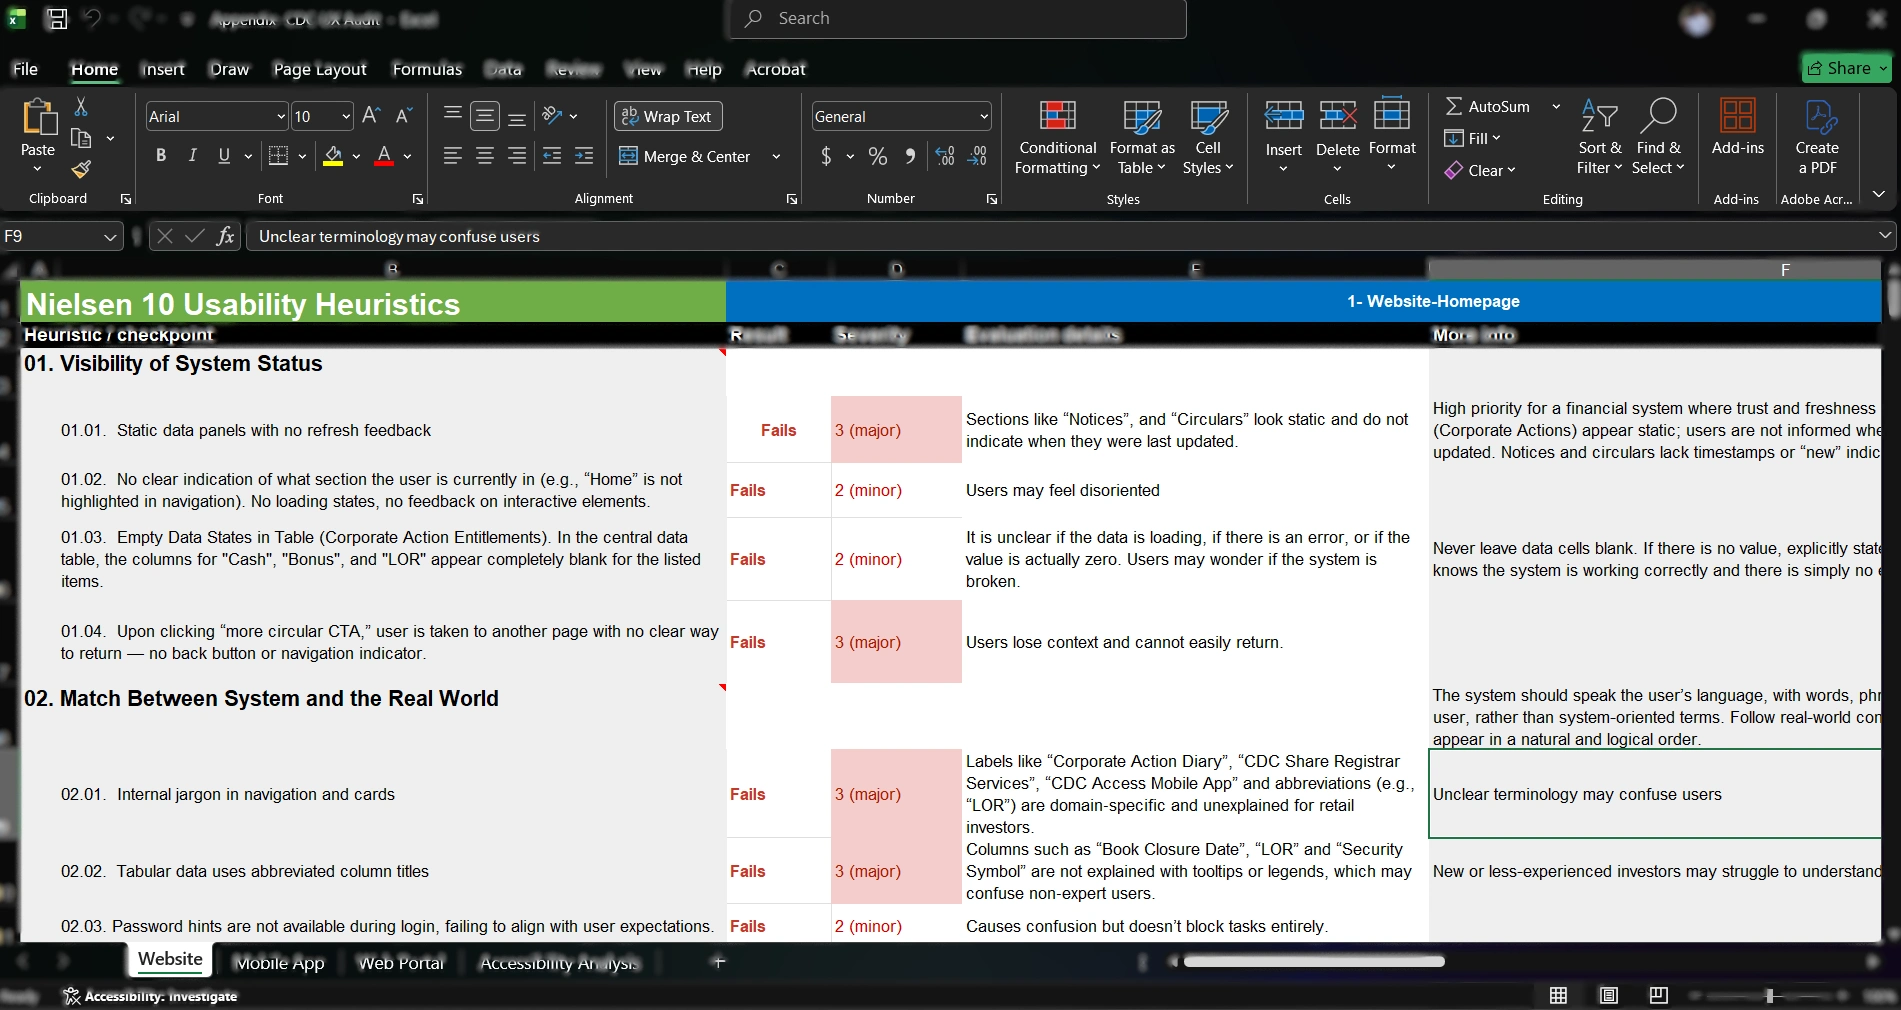Apply borders using the Borders icon
The height and width of the screenshot is (1010, 1901).
pyautogui.click(x=278, y=155)
